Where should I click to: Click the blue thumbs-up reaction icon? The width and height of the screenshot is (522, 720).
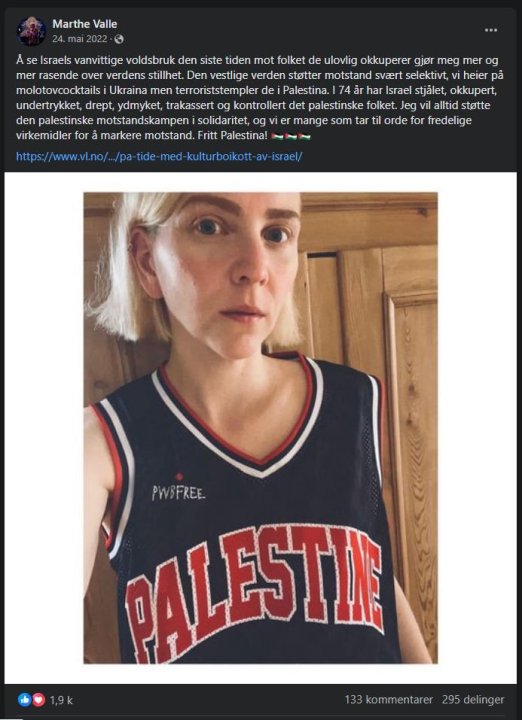click(24, 699)
